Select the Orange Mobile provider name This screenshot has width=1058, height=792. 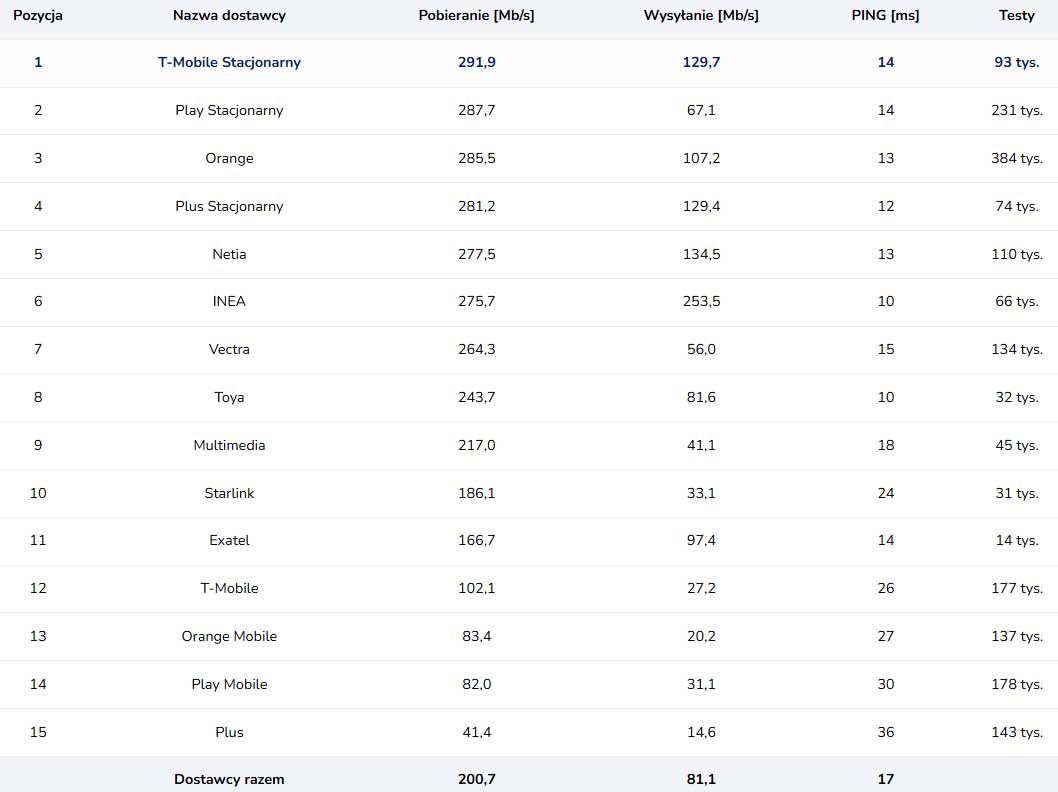[229, 636]
